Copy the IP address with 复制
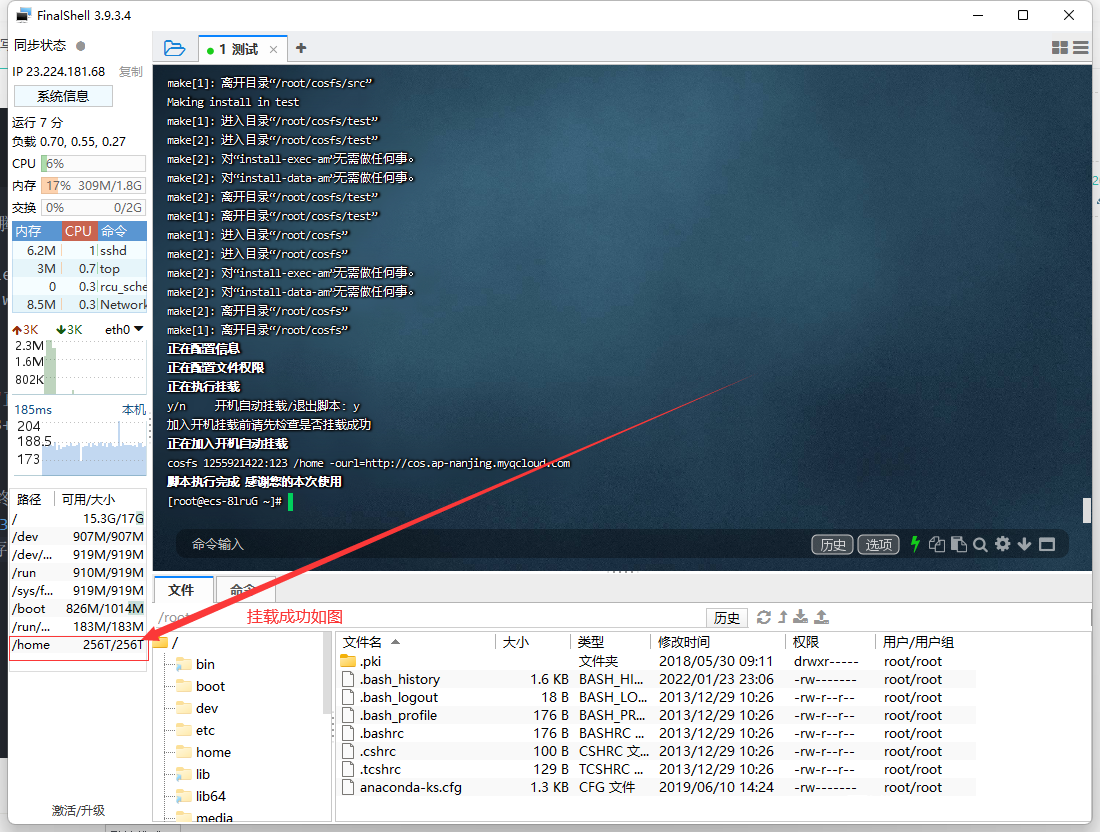This screenshot has height=832, width=1100. (130, 72)
